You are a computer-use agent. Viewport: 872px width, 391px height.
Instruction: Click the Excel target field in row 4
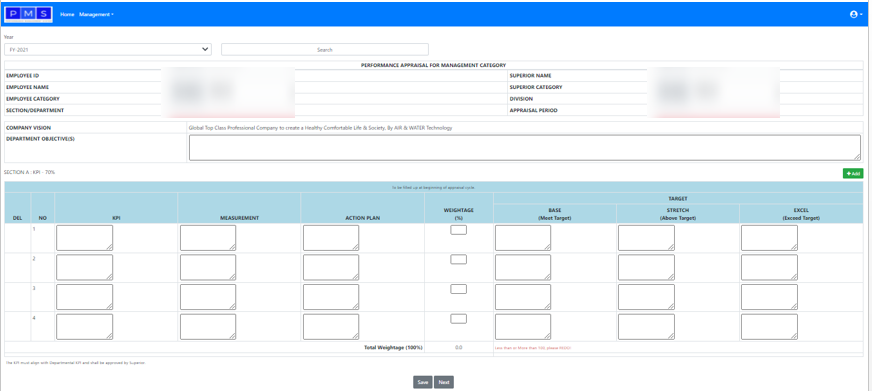[769, 326]
